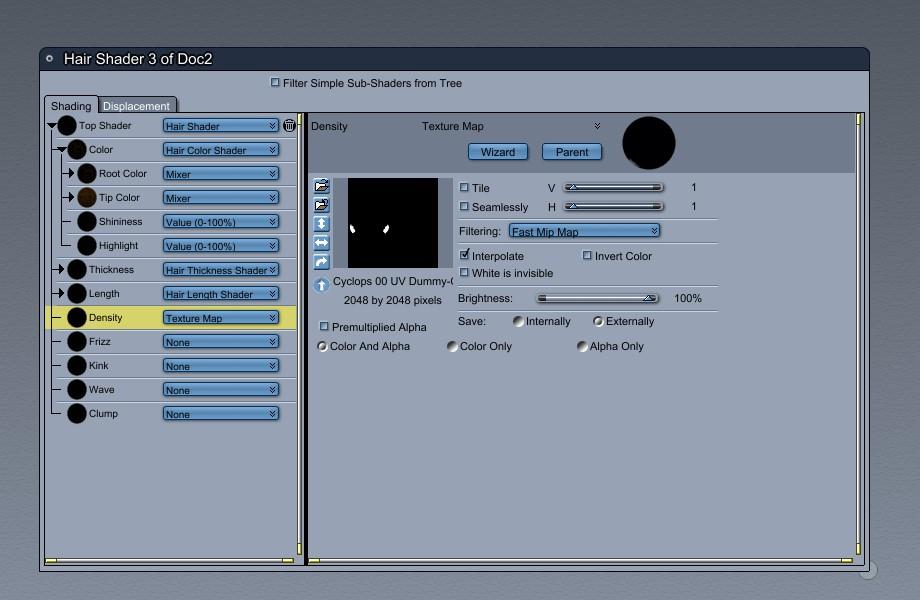This screenshot has width=920, height=600.
Task: Click the Wave preview sphere
Action: coord(77,389)
